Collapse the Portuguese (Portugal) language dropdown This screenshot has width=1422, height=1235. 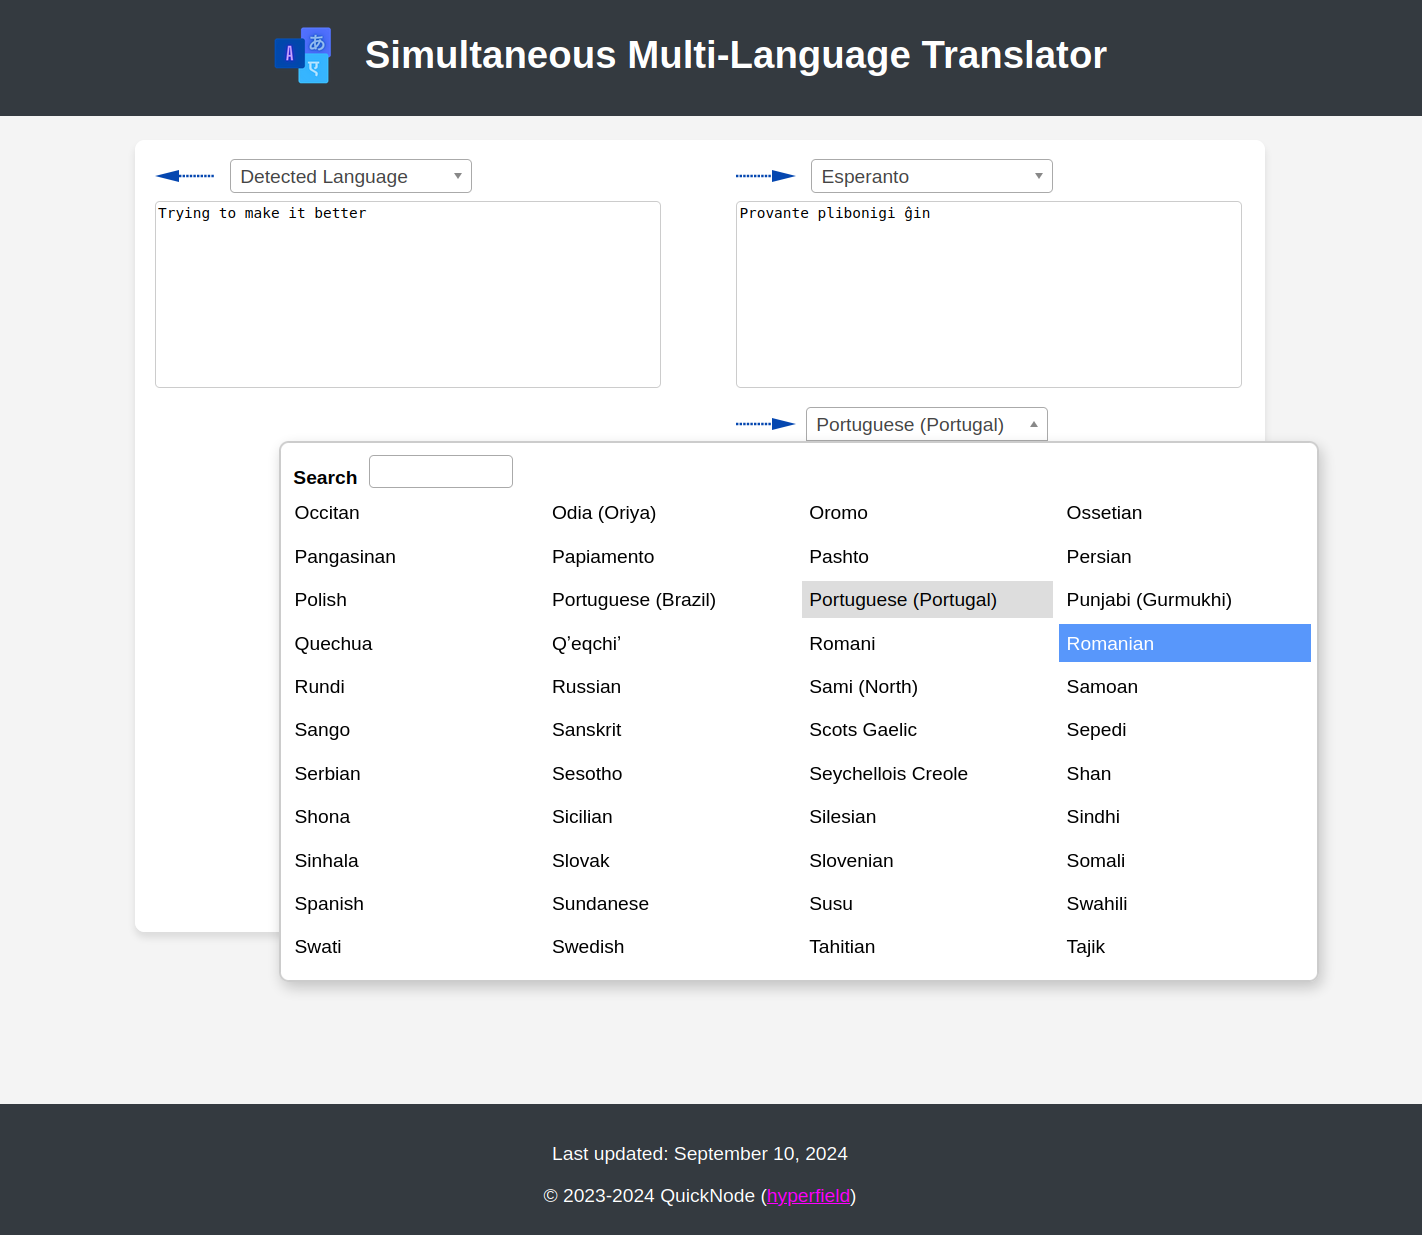point(926,424)
